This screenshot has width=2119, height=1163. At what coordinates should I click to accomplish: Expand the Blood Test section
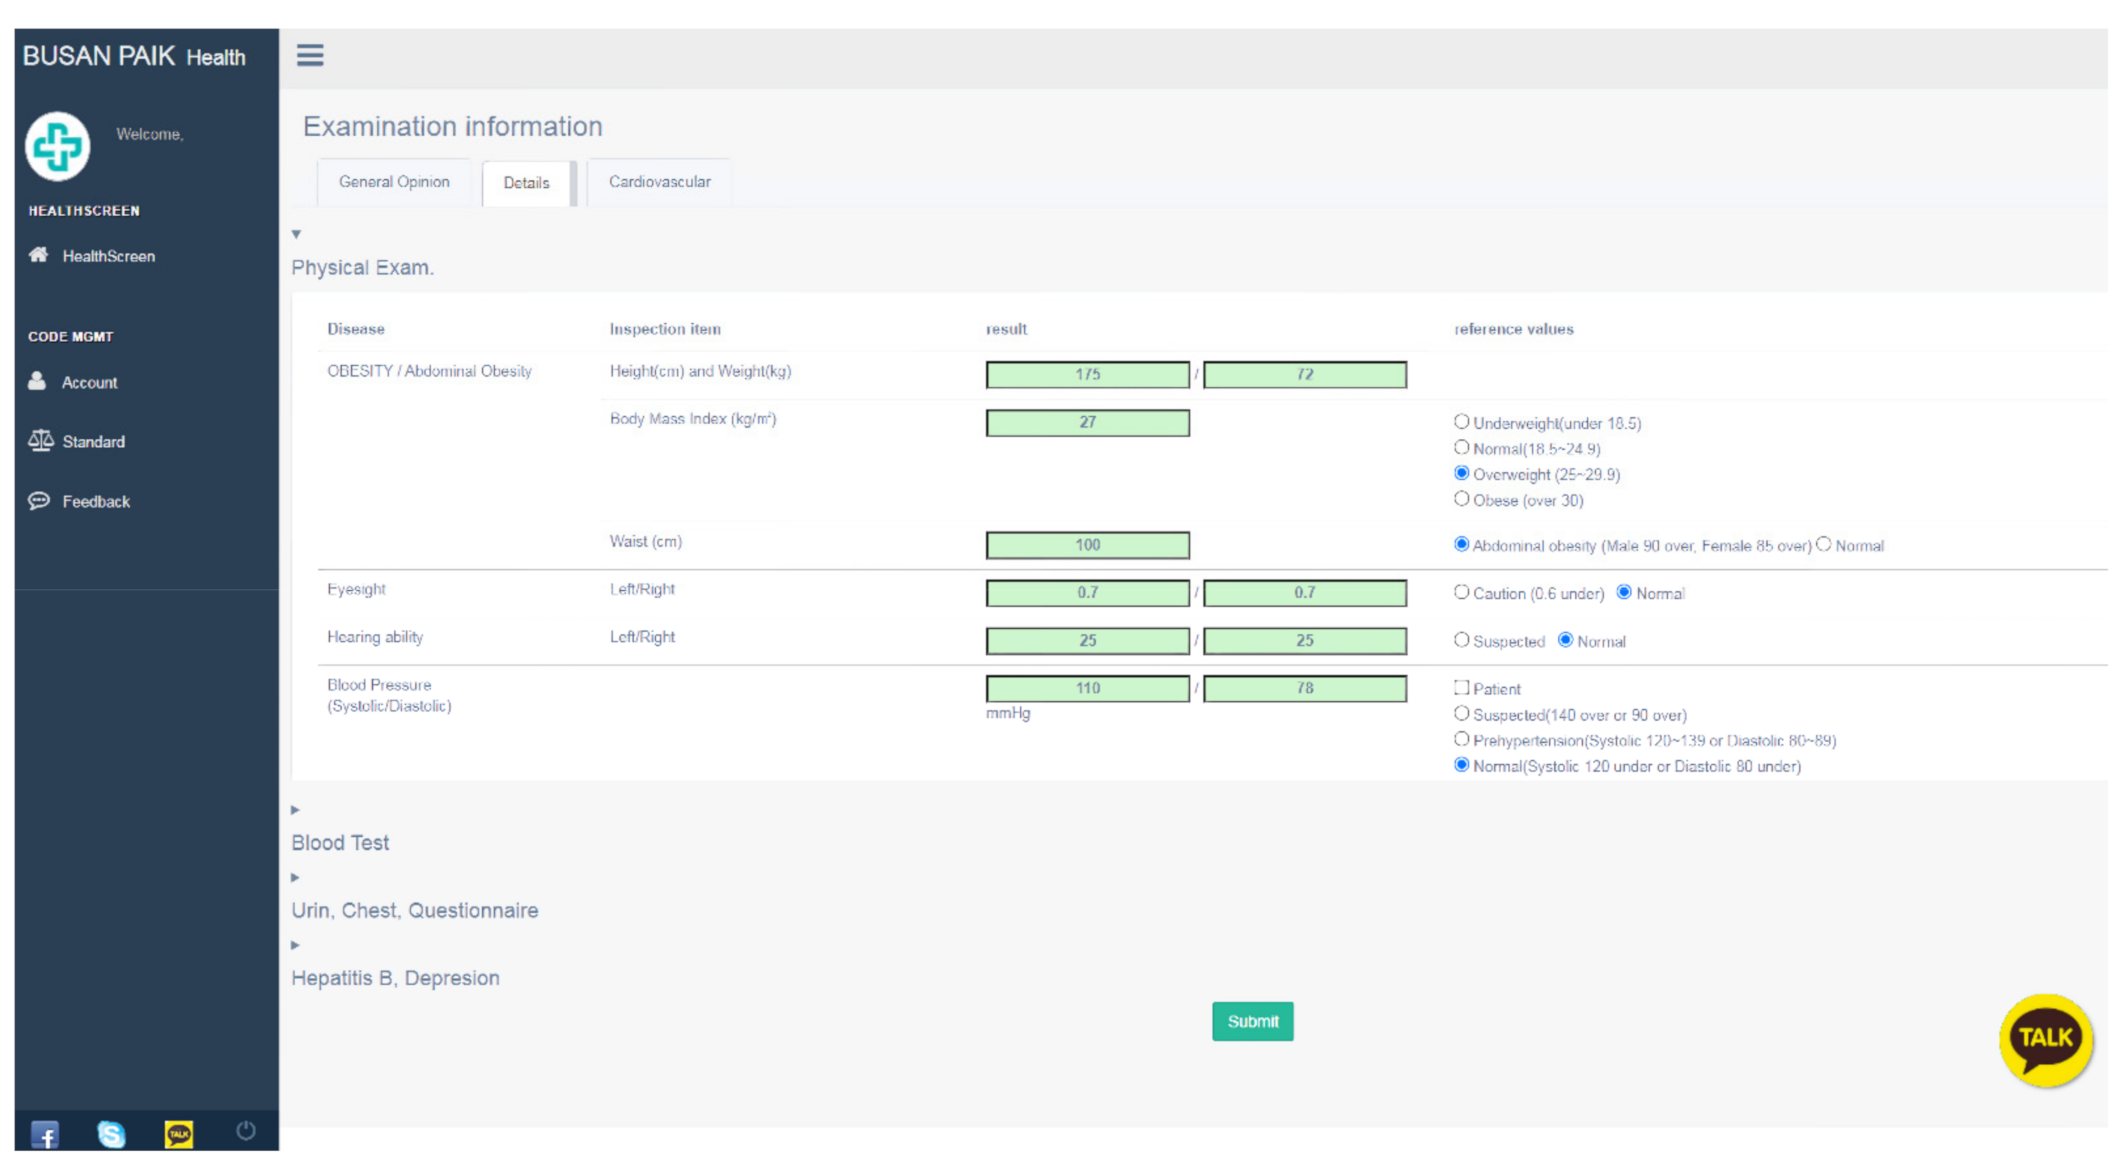pos(296,810)
